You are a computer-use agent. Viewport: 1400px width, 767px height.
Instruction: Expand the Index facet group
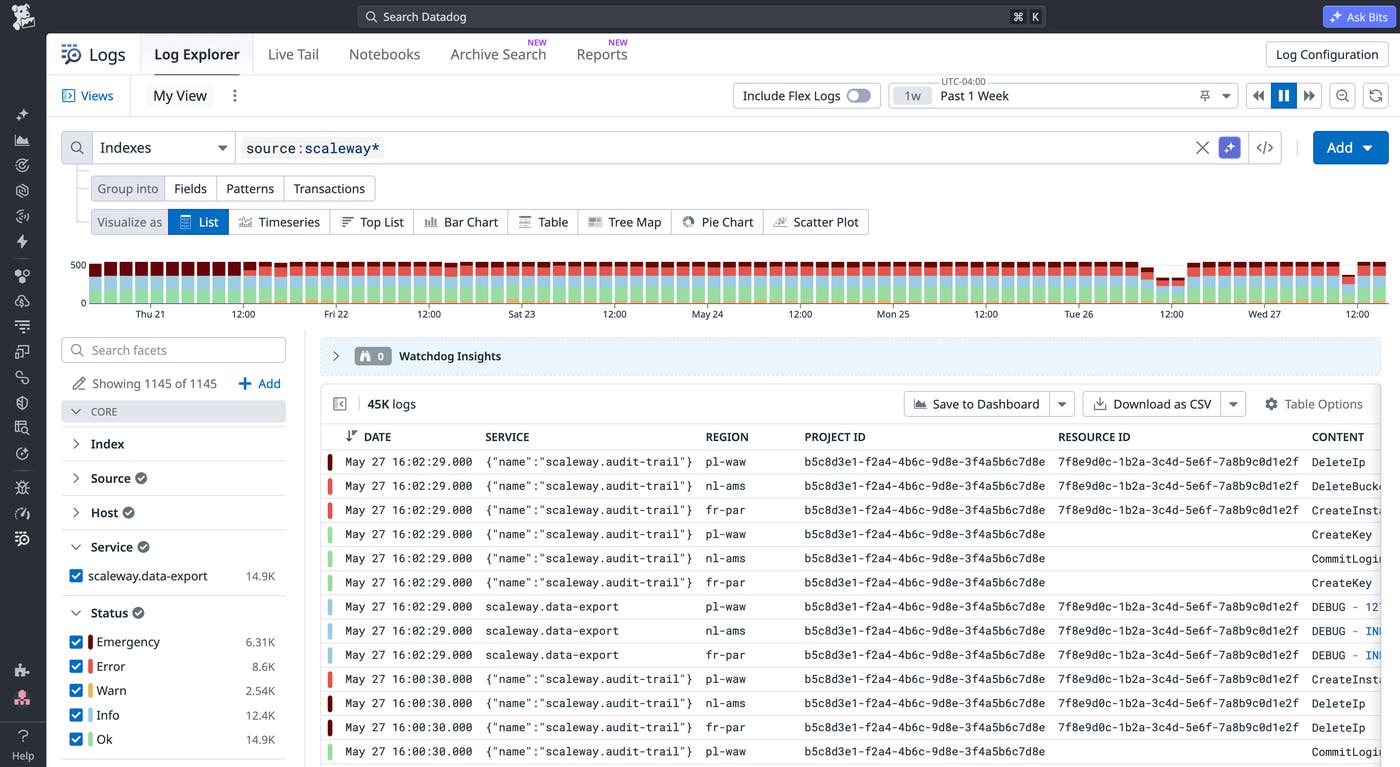coord(76,444)
